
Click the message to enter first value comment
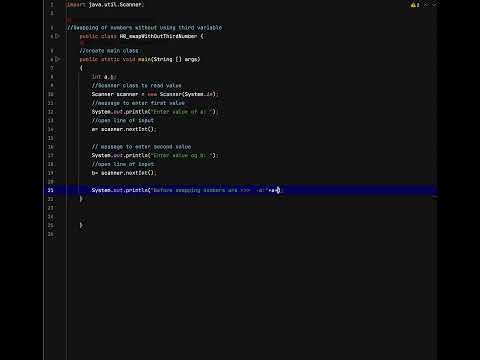[138, 103]
